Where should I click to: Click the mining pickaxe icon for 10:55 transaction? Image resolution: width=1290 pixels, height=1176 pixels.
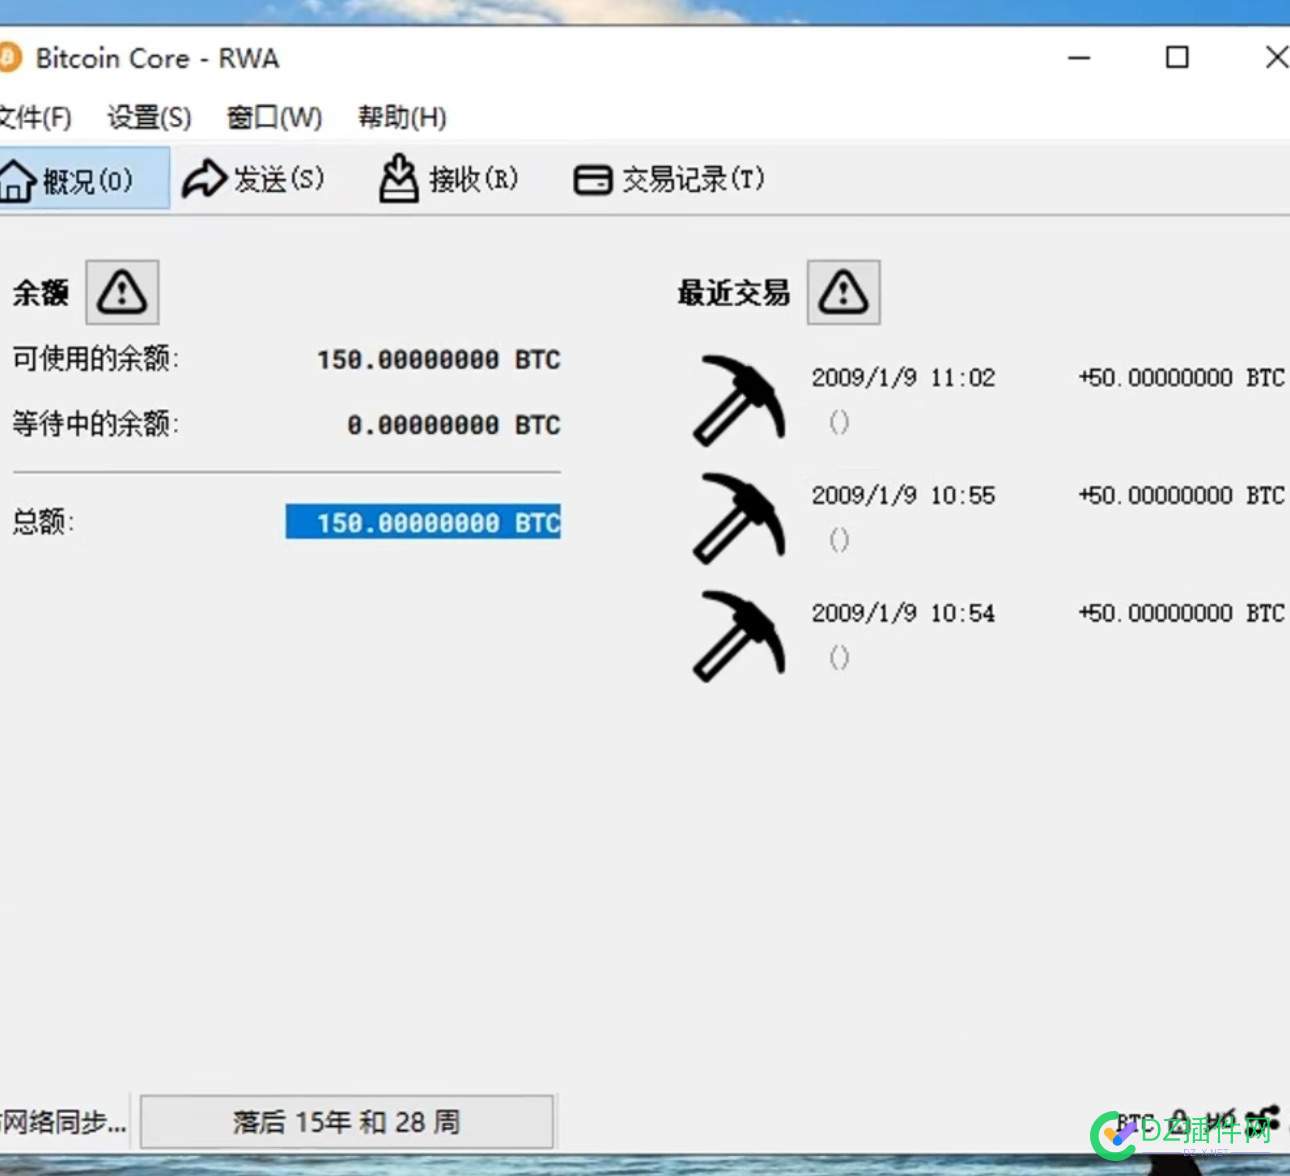click(x=739, y=518)
